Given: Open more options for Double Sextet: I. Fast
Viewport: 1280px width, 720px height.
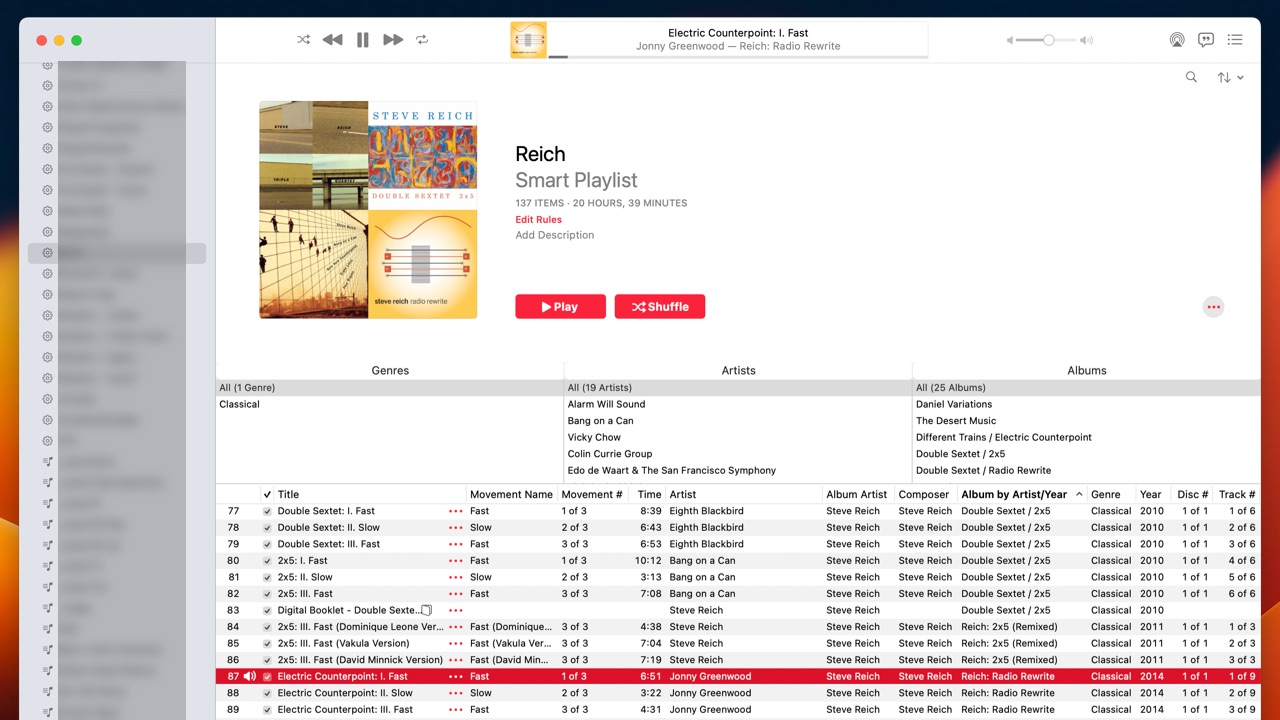Looking at the screenshot, I should coord(456,511).
